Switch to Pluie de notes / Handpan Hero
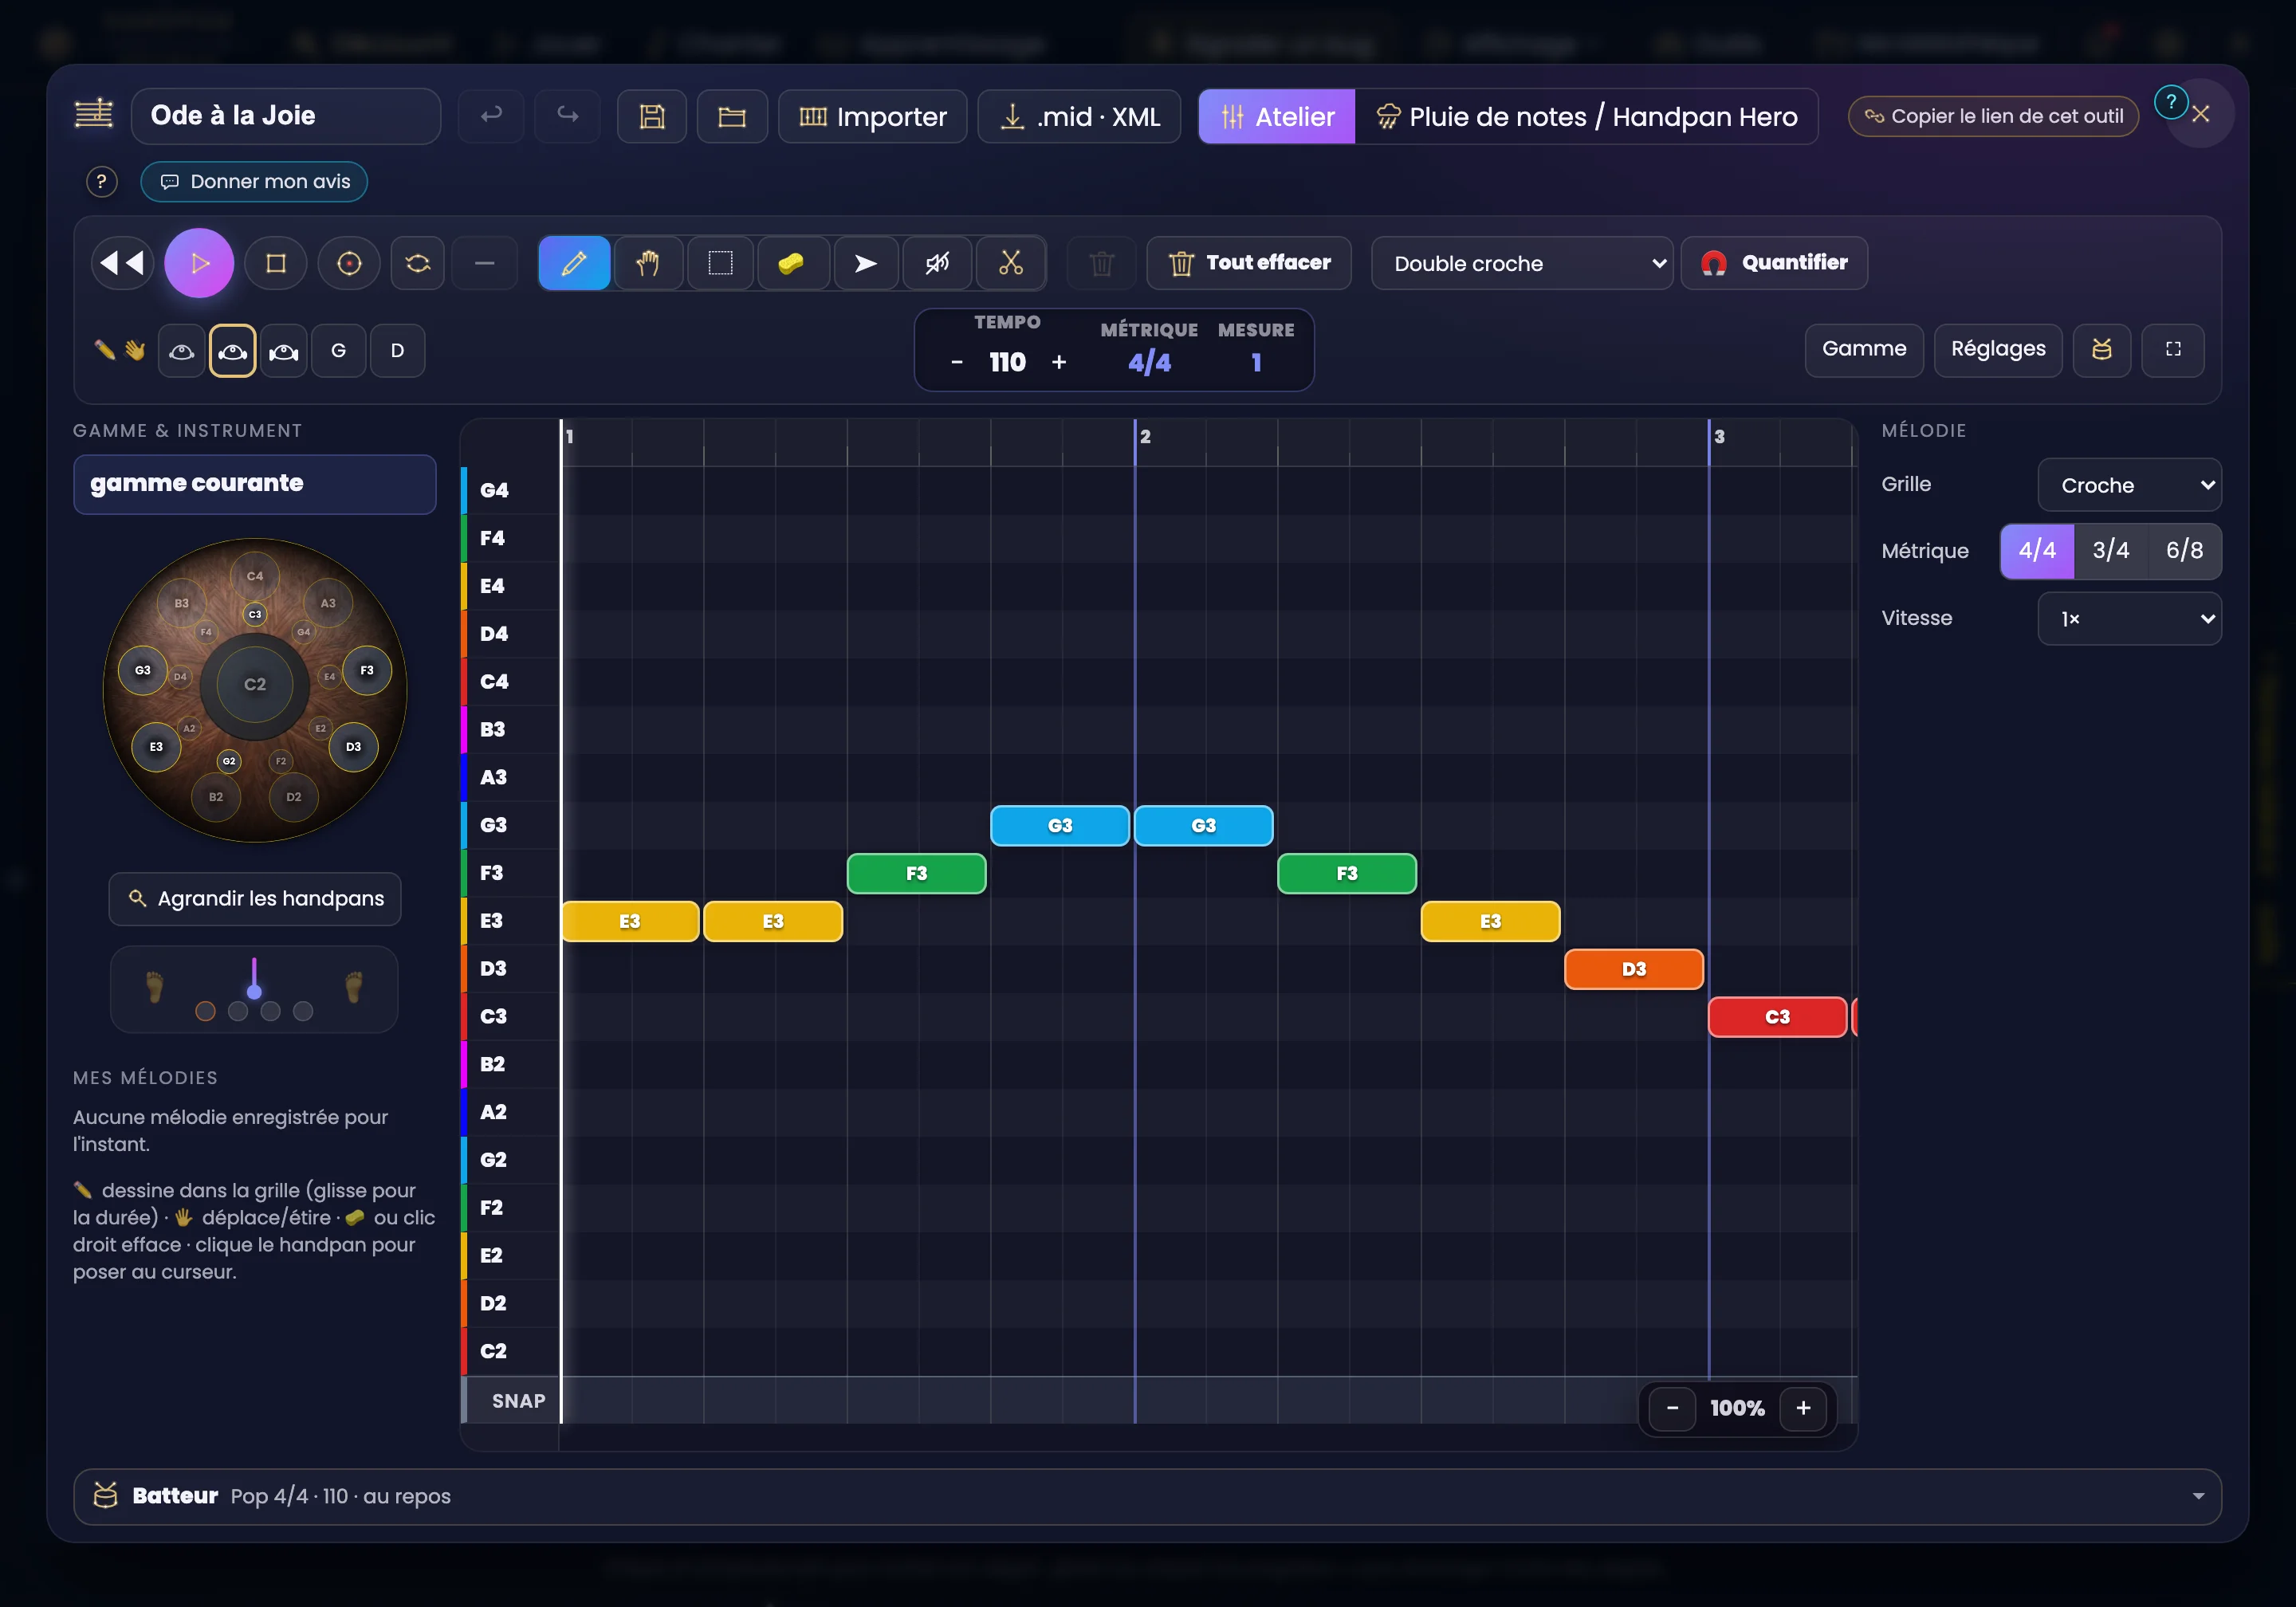This screenshot has width=2296, height=1607. tap(1586, 116)
